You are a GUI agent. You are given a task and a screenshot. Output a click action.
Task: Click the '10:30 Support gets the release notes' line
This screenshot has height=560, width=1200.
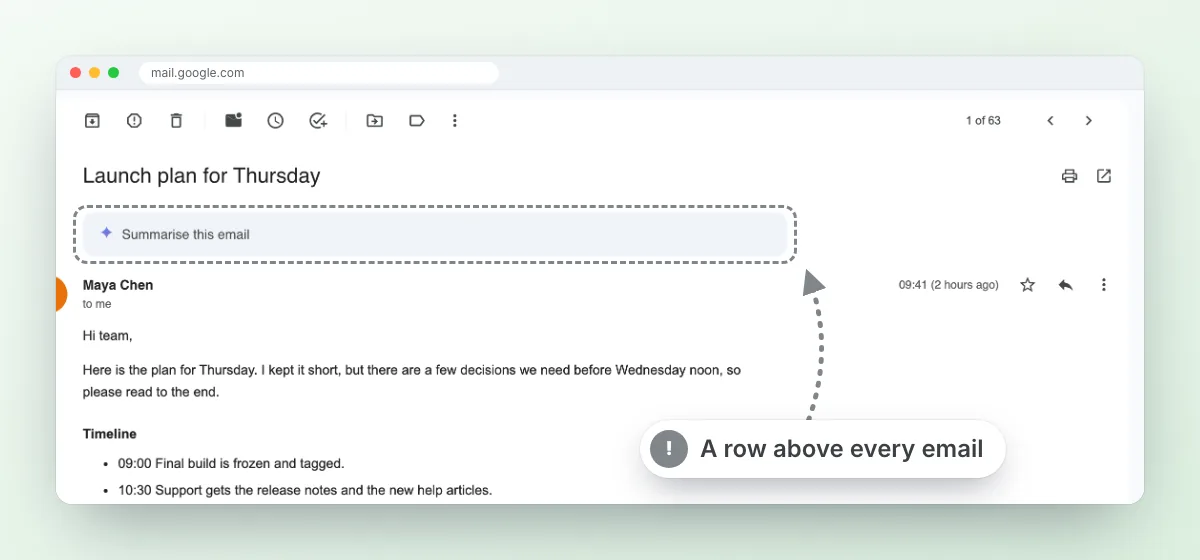(305, 490)
